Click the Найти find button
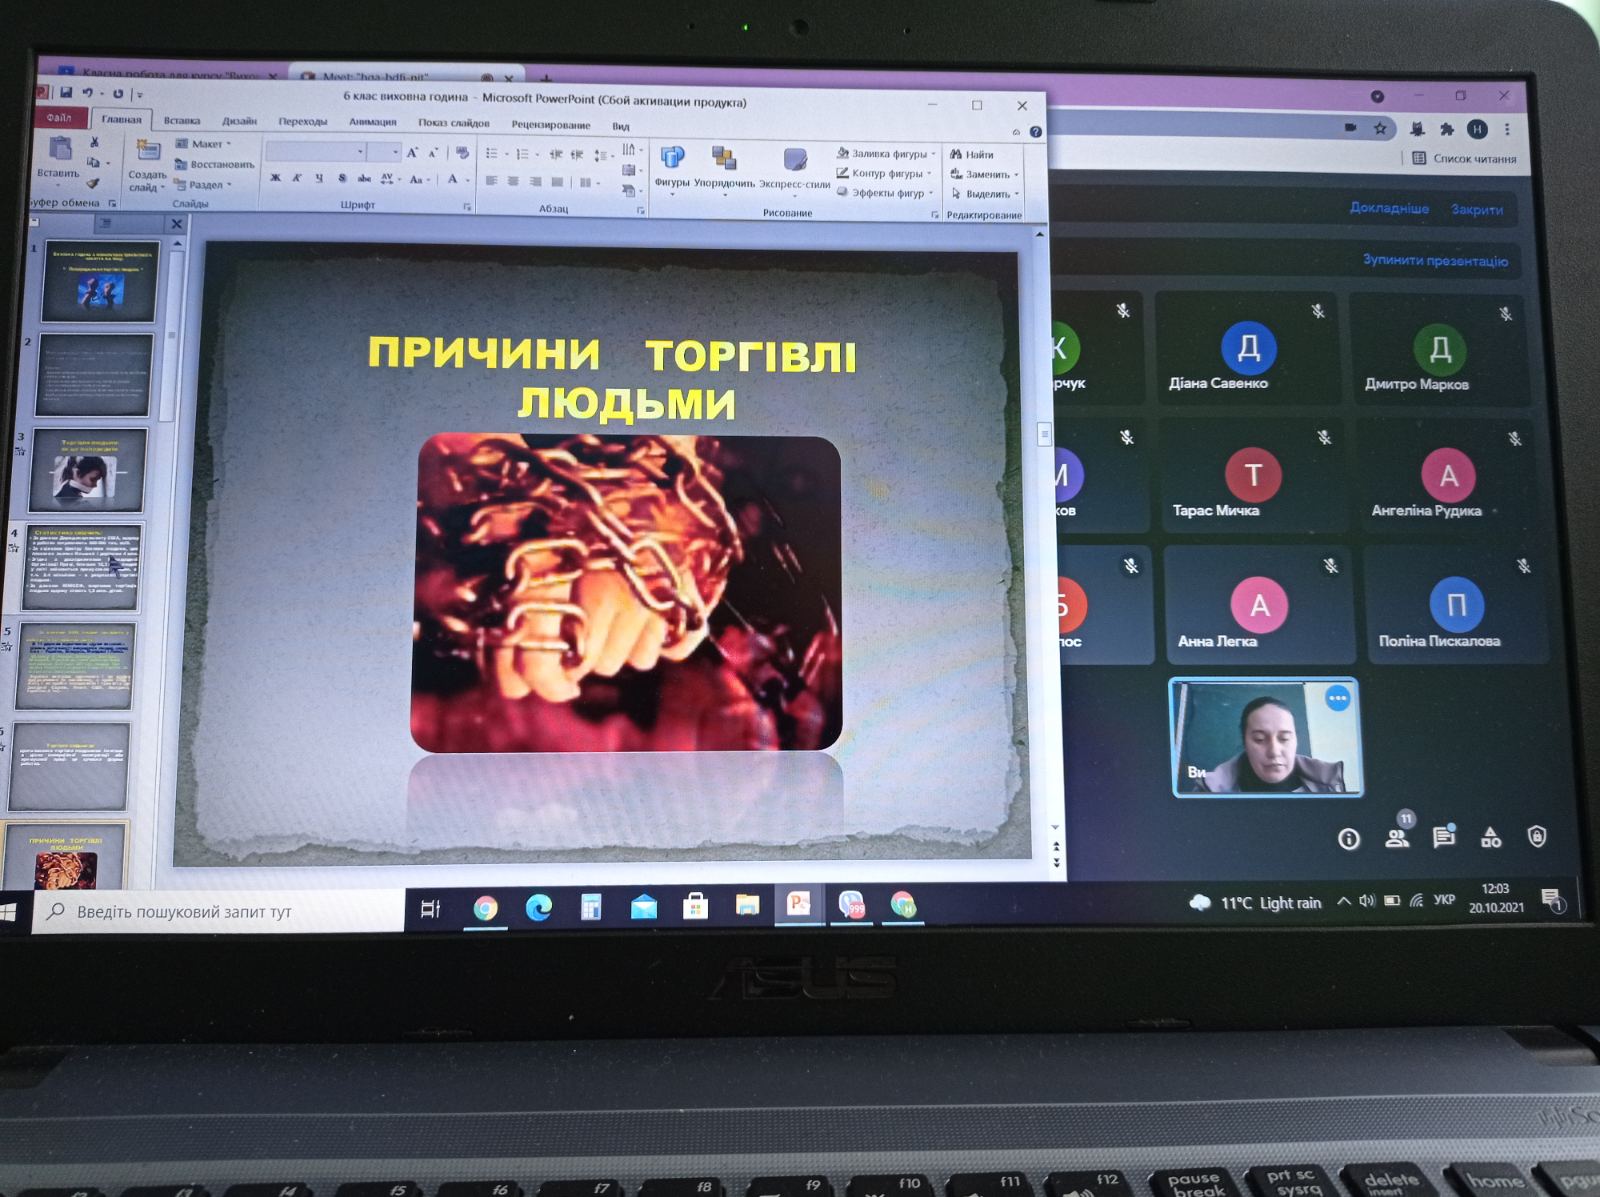Image resolution: width=1600 pixels, height=1197 pixels. (x=972, y=154)
